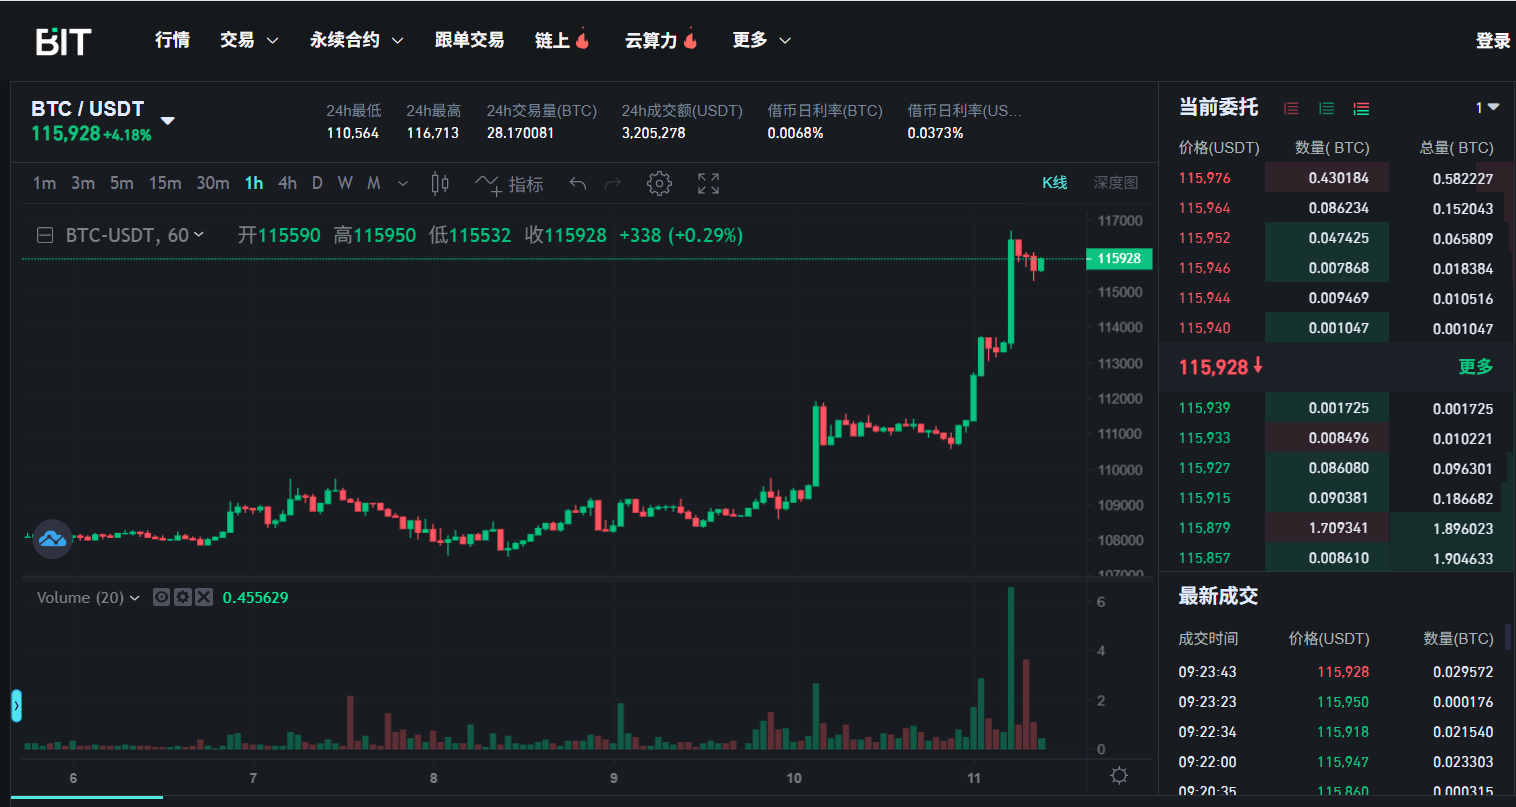The height and width of the screenshot is (807, 1516).
Task: Expand the left side panel handle
Action: tap(16, 706)
